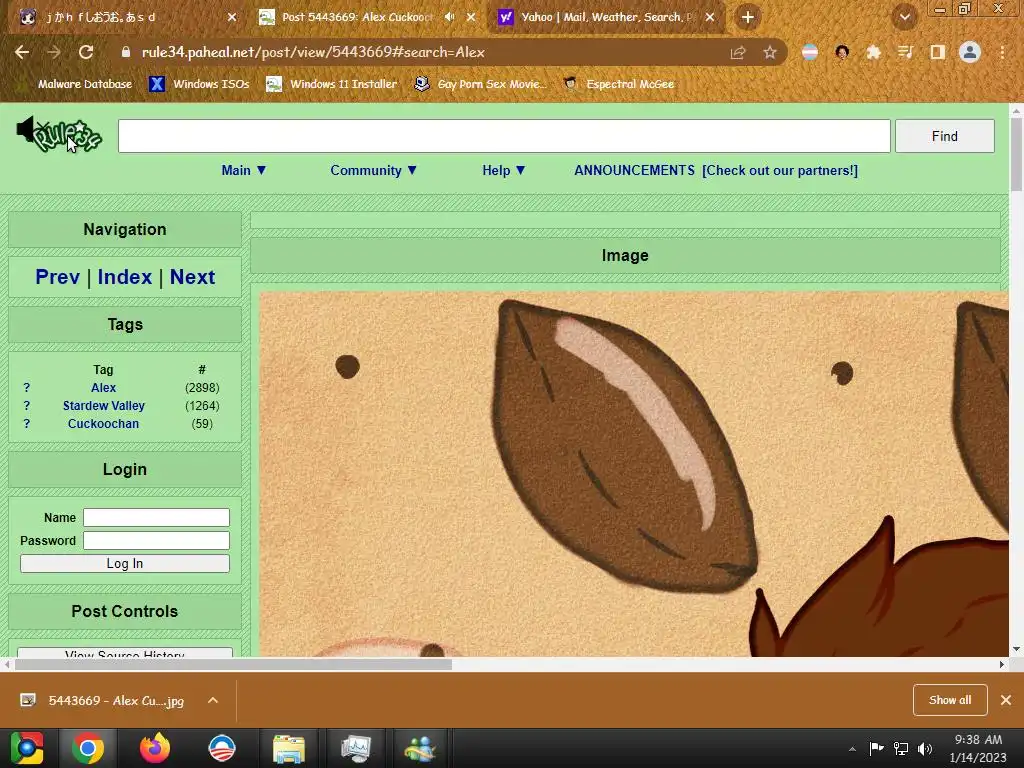Screen dimensions: 1024x768
Task: Click the browser forward arrow
Action: [54, 52]
